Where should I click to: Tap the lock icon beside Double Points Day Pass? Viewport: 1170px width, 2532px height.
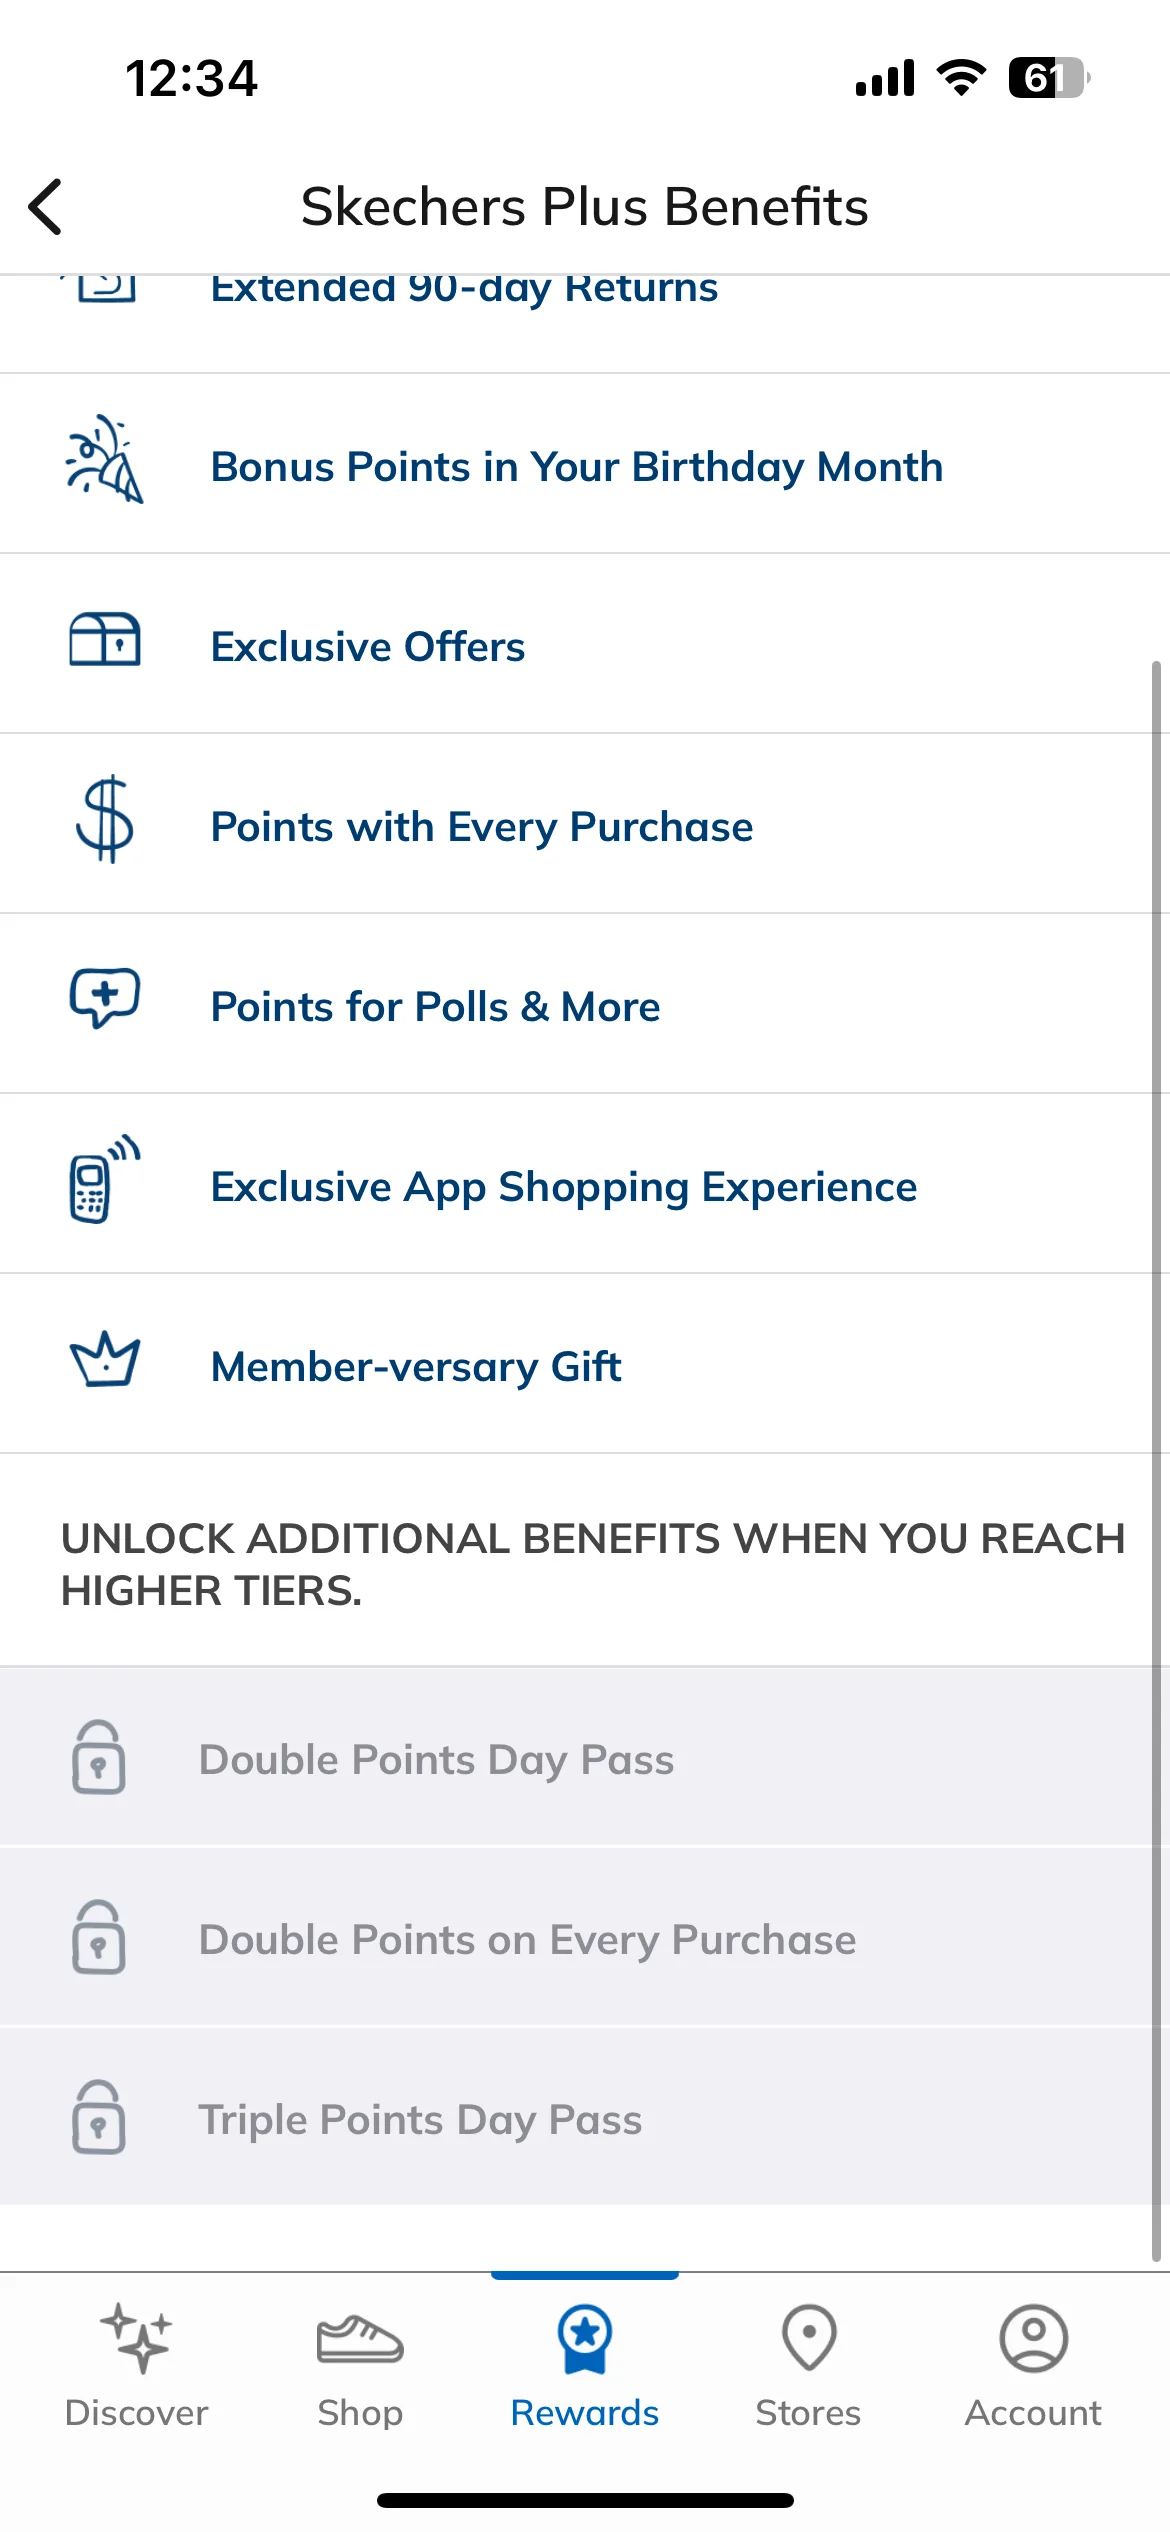(99, 1757)
